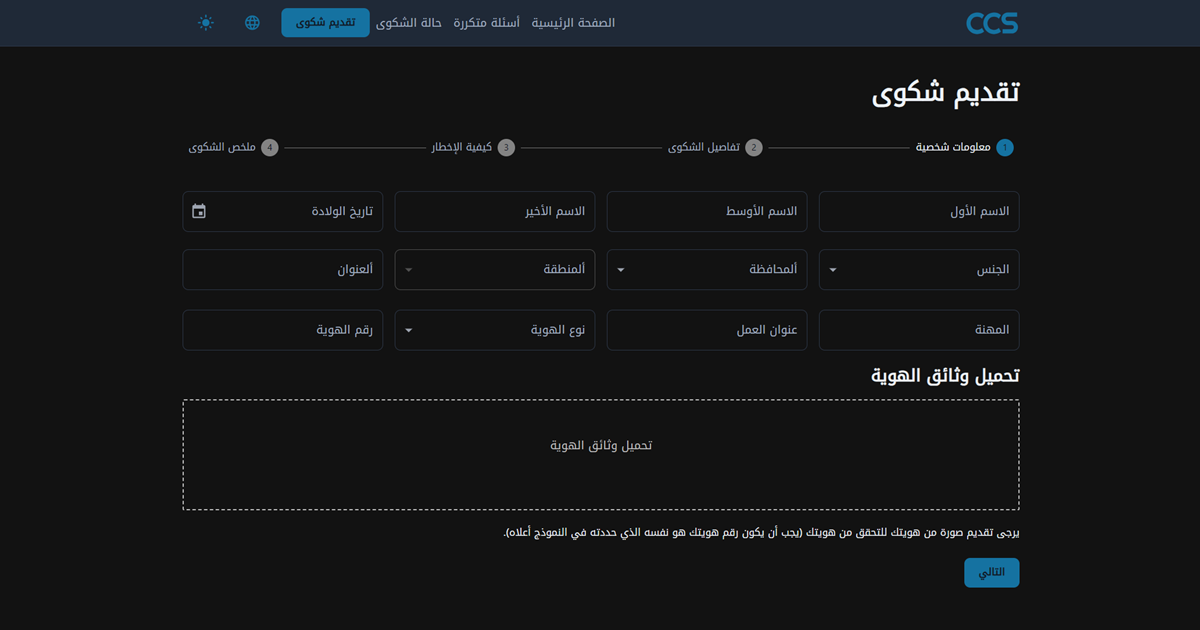Viewport: 1200px width, 630px height.
Task: Click the CCS logo
Action: (x=991, y=23)
